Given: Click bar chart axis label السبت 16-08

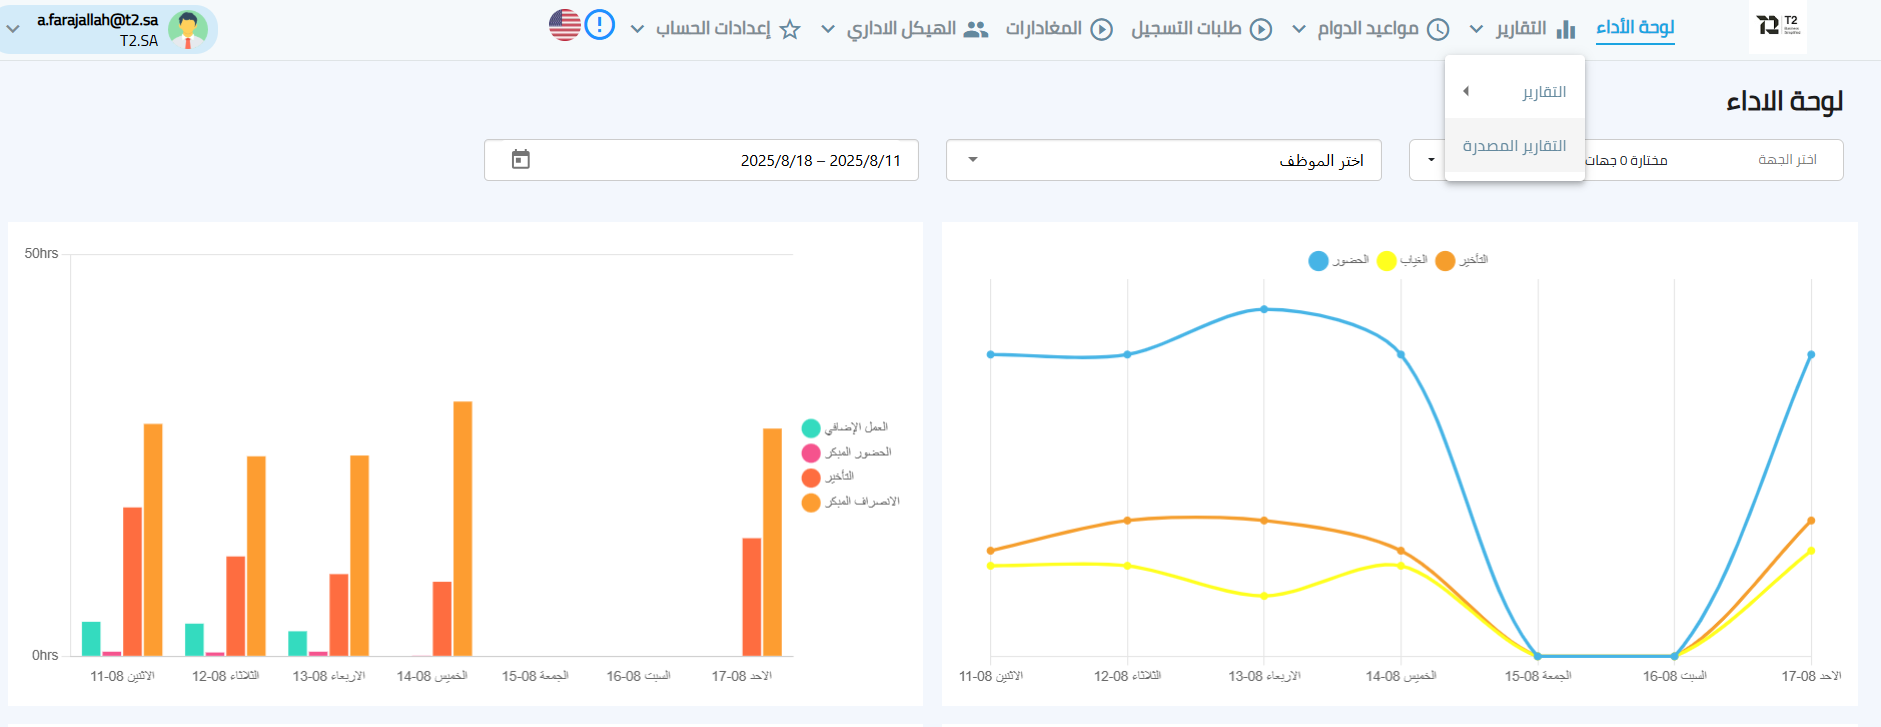Looking at the screenshot, I should click(638, 677).
